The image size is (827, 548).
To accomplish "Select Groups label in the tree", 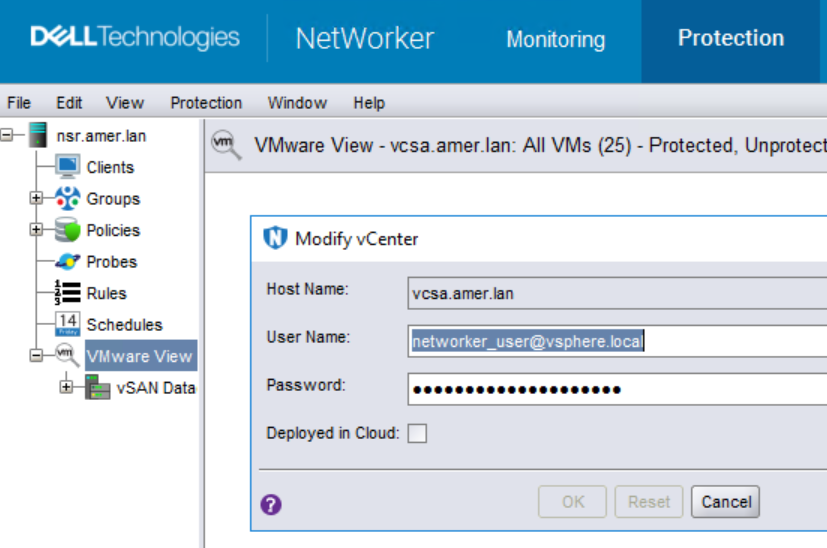I will pos(113,199).
